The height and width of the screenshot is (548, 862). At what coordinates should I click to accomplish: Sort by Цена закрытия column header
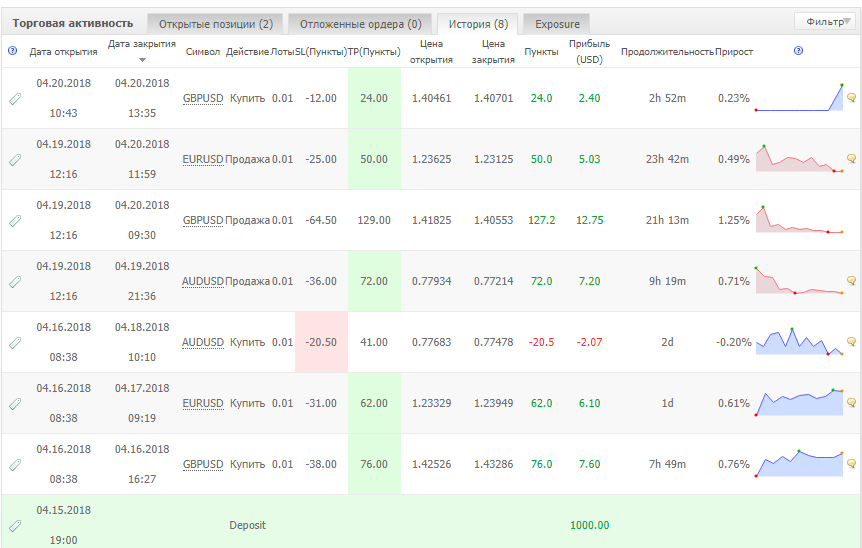(x=493, y=52)
